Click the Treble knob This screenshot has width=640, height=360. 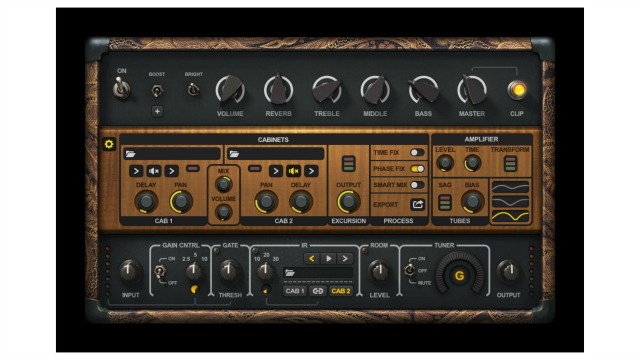(x=327, y=89)
